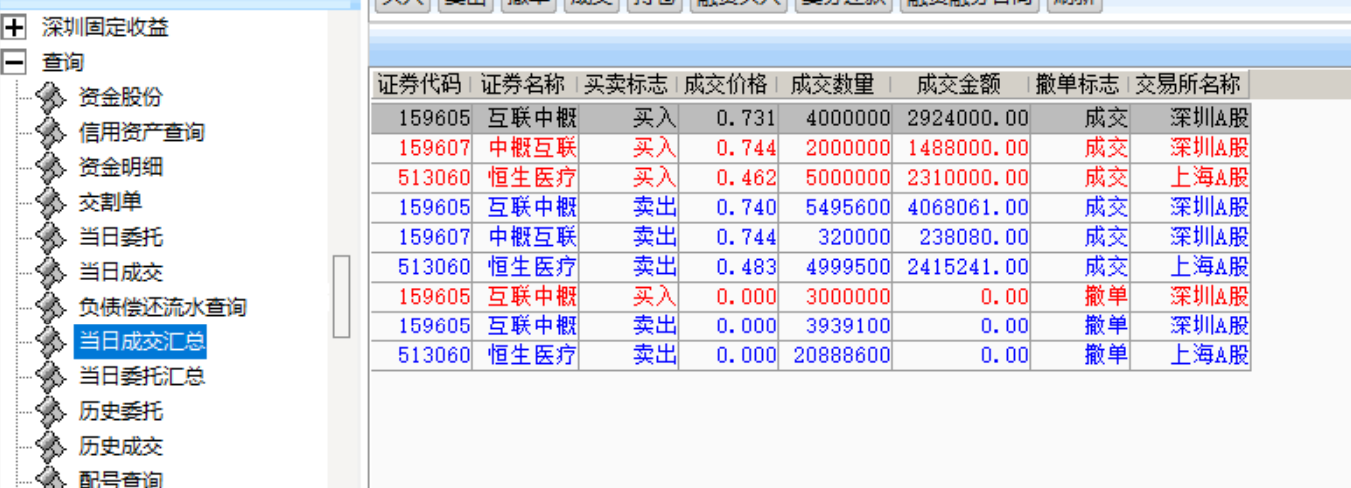The image size is (1351, 488).
Task: Click 上海A股 in the 2310000.00 row
Action: 1189,178
